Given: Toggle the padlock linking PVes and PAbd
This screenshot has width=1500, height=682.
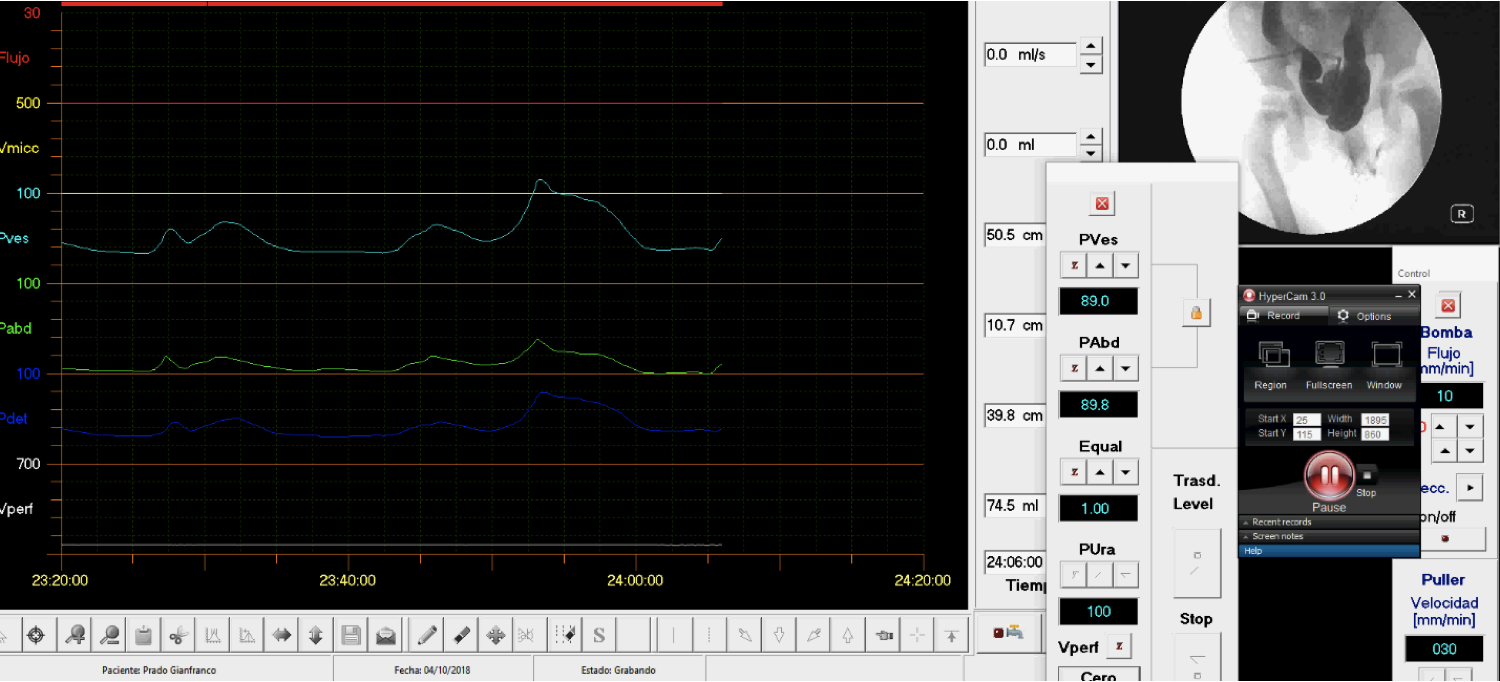Looking at the screenshot, I should 1195,313.
